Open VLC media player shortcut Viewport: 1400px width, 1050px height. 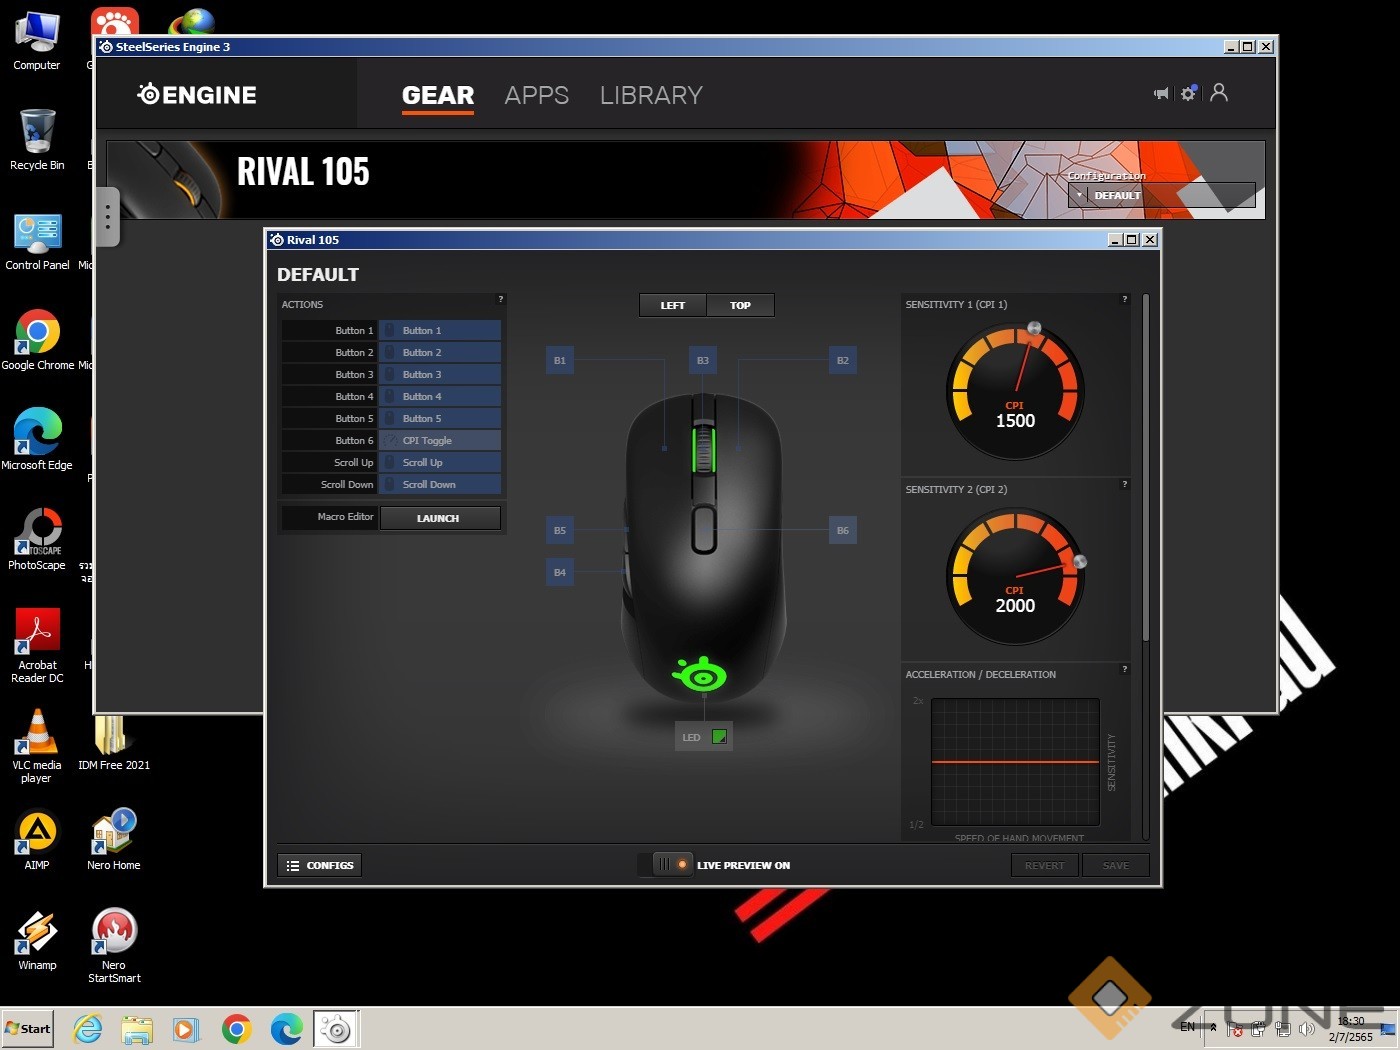pyautogui.click(x=37, y=745)
